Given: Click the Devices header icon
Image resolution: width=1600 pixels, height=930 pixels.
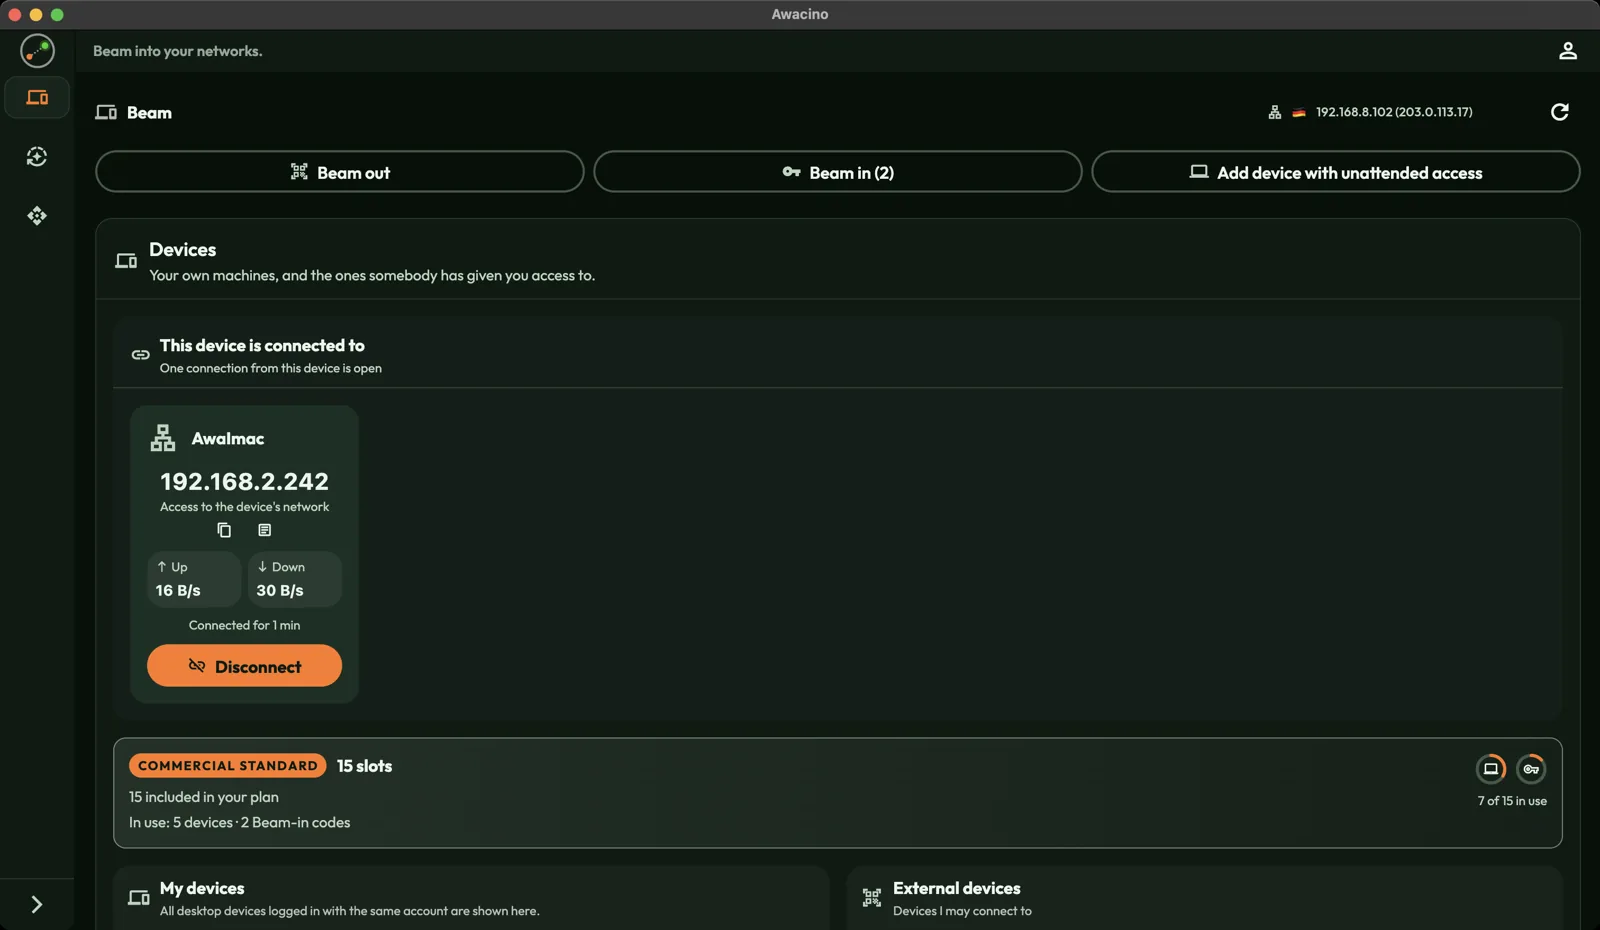Looking at the screenshot, I should pyautogui.click(x=126, y=261).
